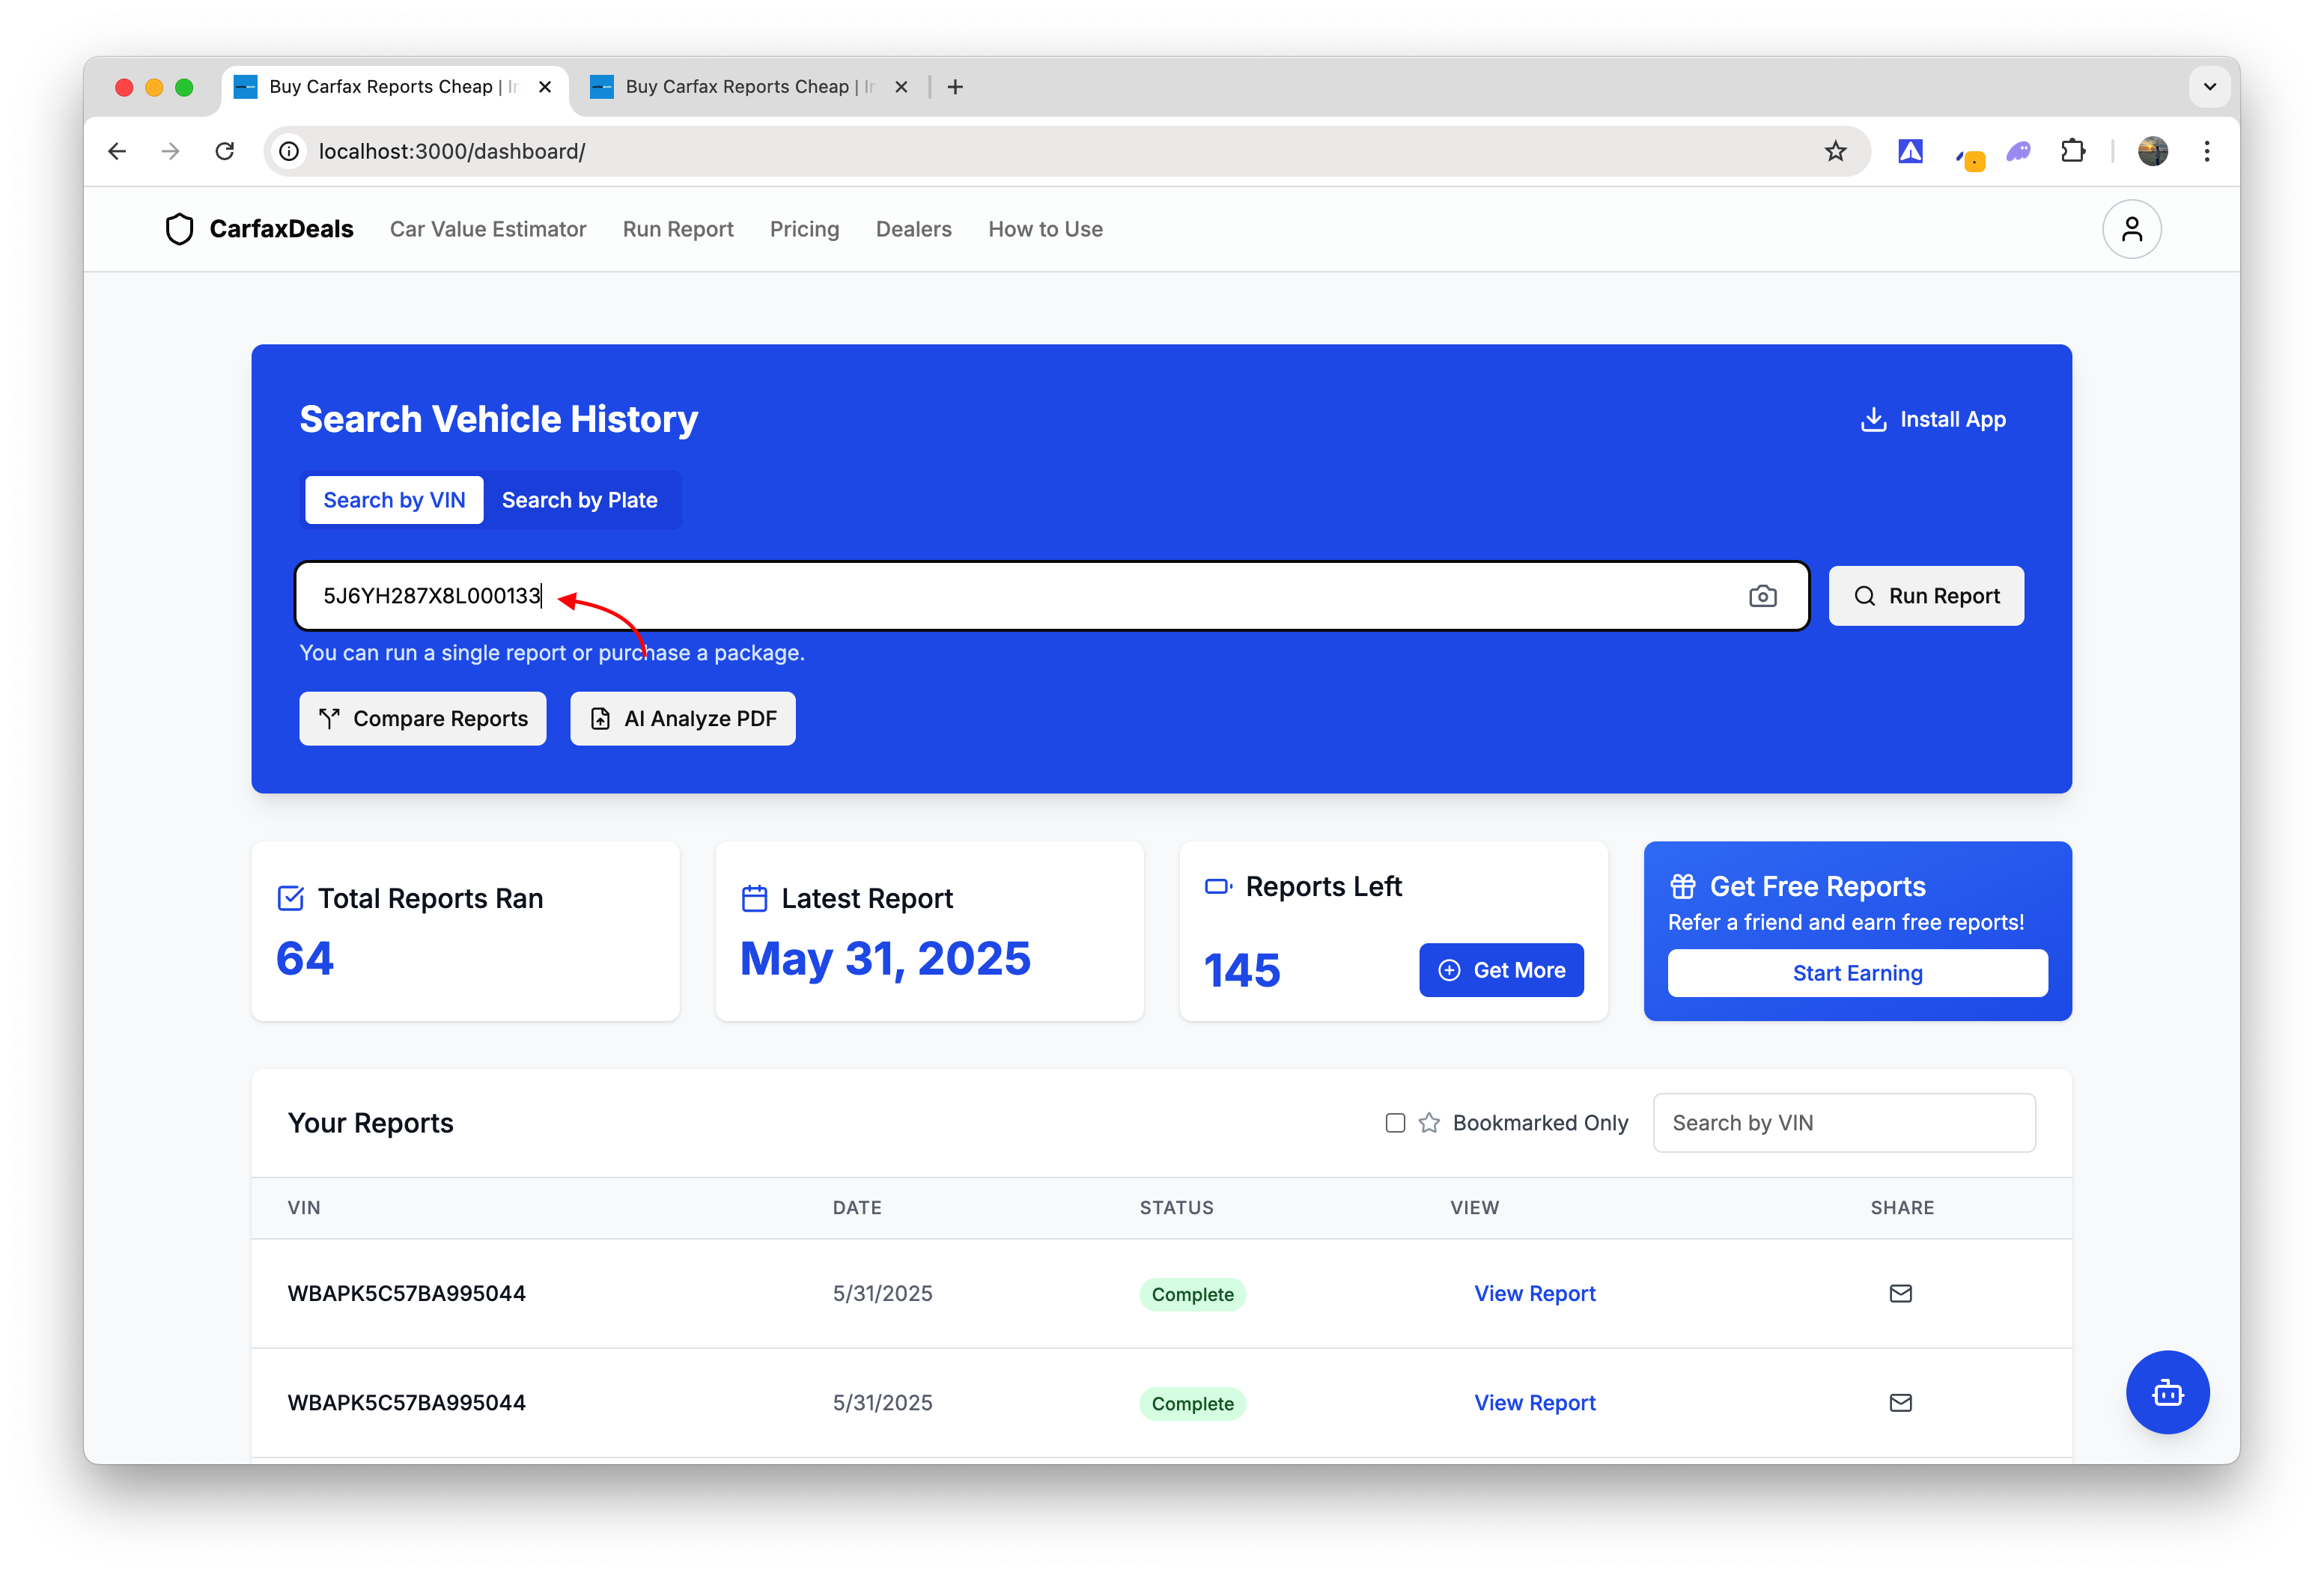Click the blue triangle extension icon
Viewport: 2324px width, 1575px height.
click(x=1910, y=151)
